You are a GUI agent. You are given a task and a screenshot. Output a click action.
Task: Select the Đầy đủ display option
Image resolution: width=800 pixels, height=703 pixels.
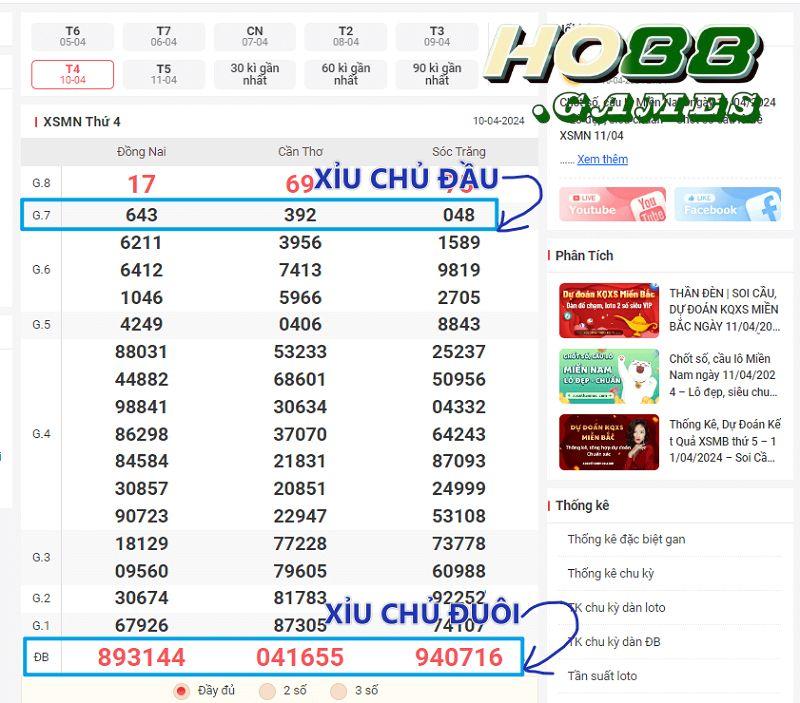(181, 690)
